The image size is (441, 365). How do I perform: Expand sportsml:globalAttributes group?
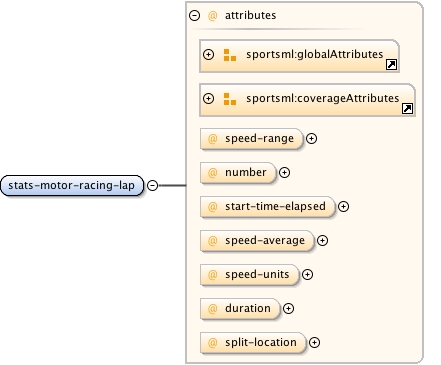[x=209, y=54]
